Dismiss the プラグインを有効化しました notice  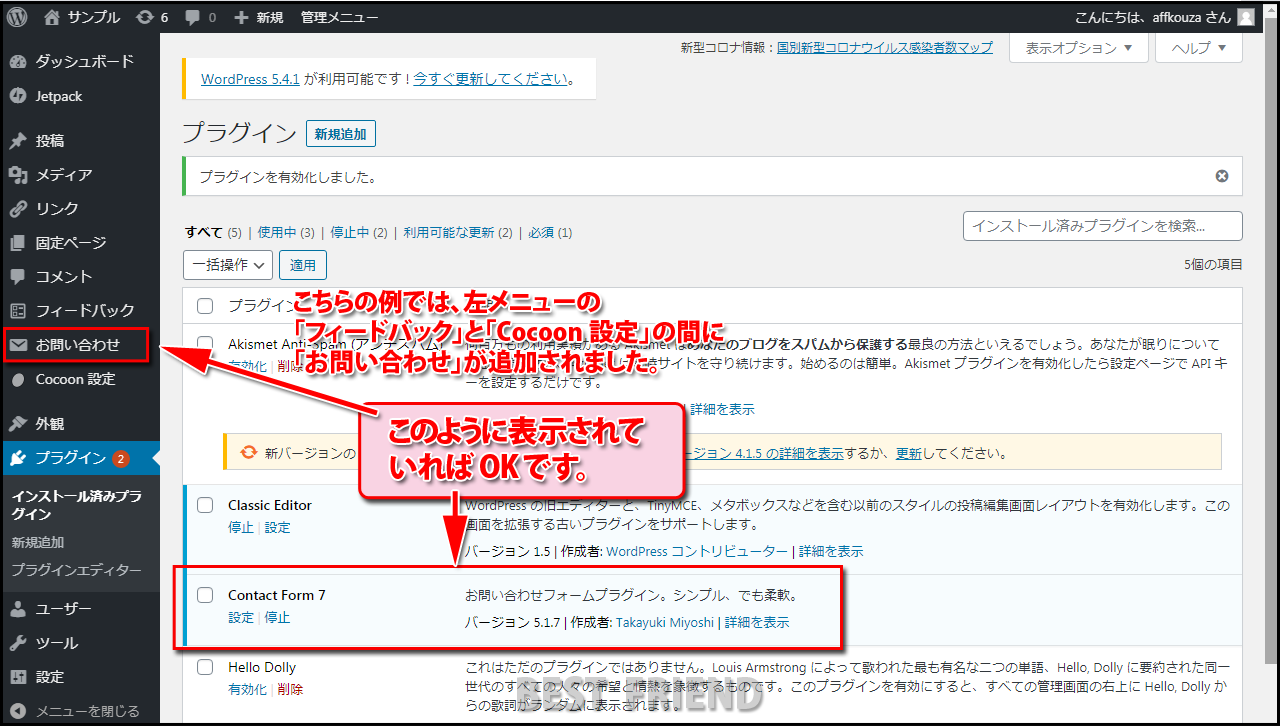[1222, 176]
